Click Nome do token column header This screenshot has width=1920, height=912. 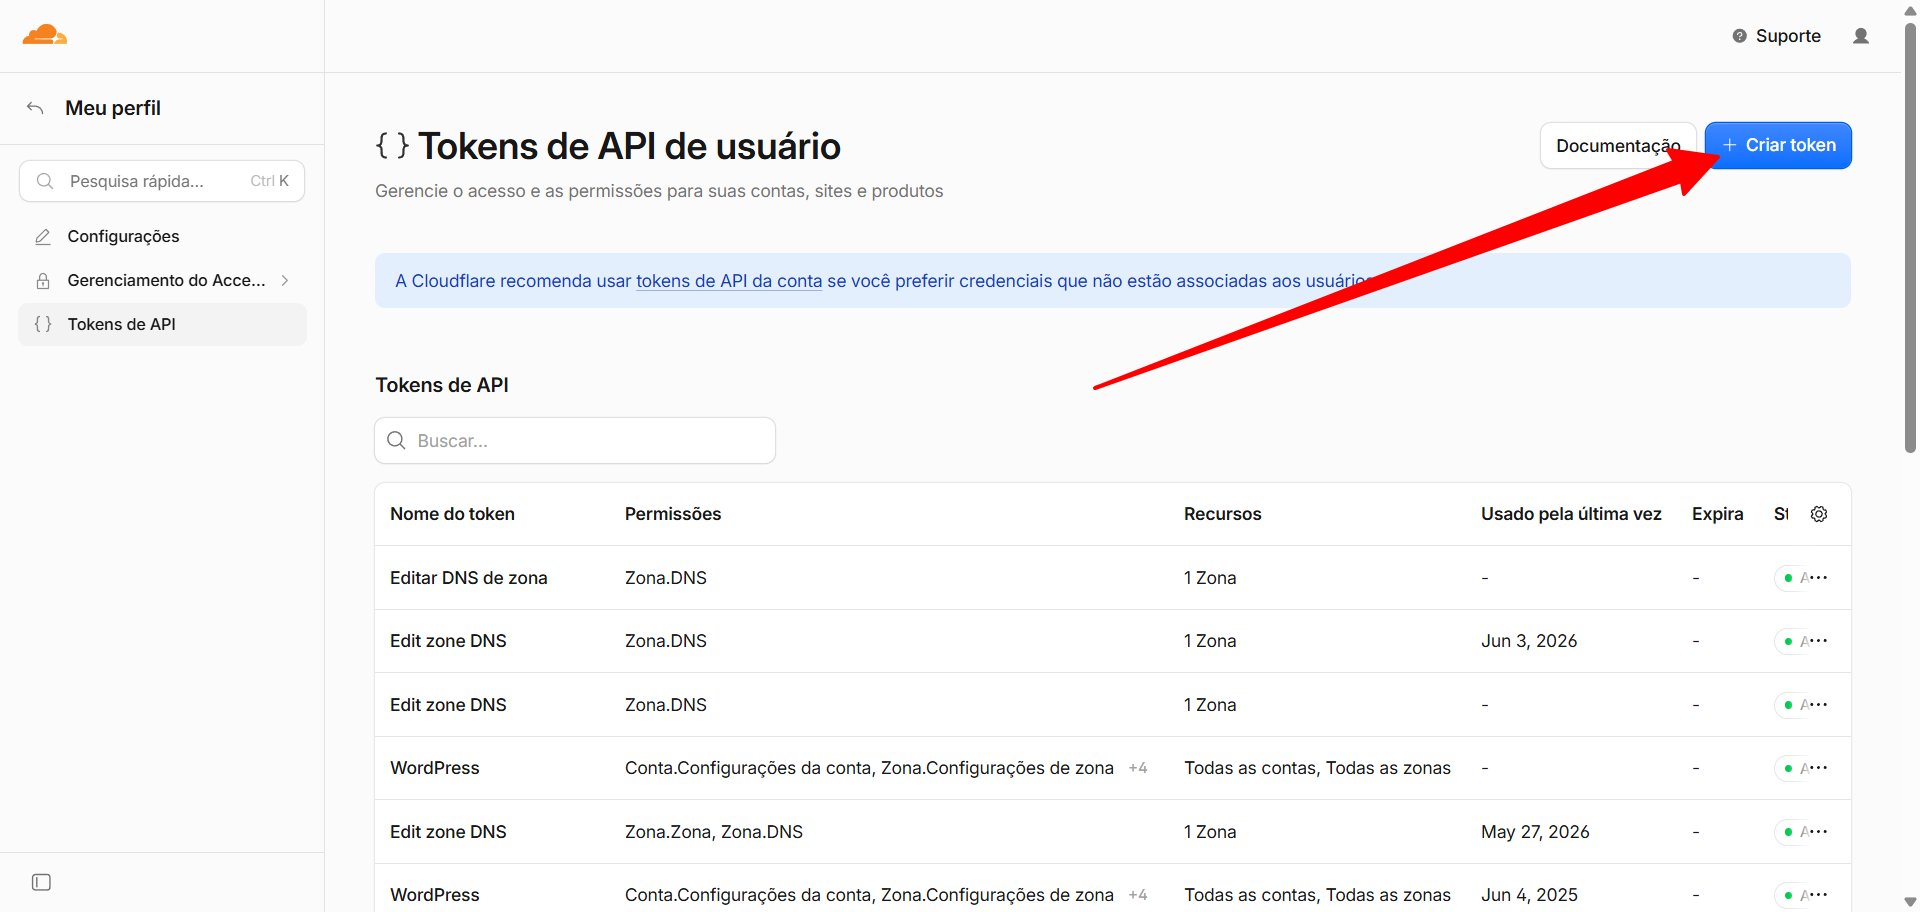452,514
